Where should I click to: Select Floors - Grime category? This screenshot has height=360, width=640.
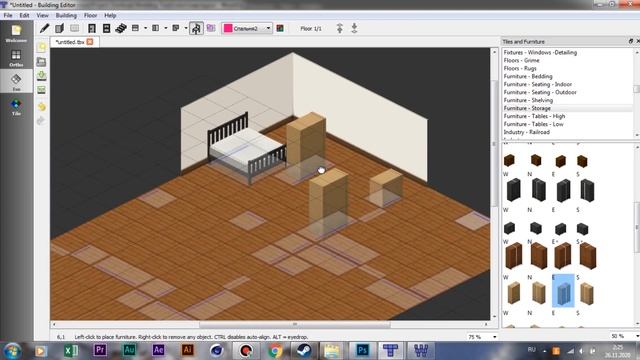click(521, 60)
